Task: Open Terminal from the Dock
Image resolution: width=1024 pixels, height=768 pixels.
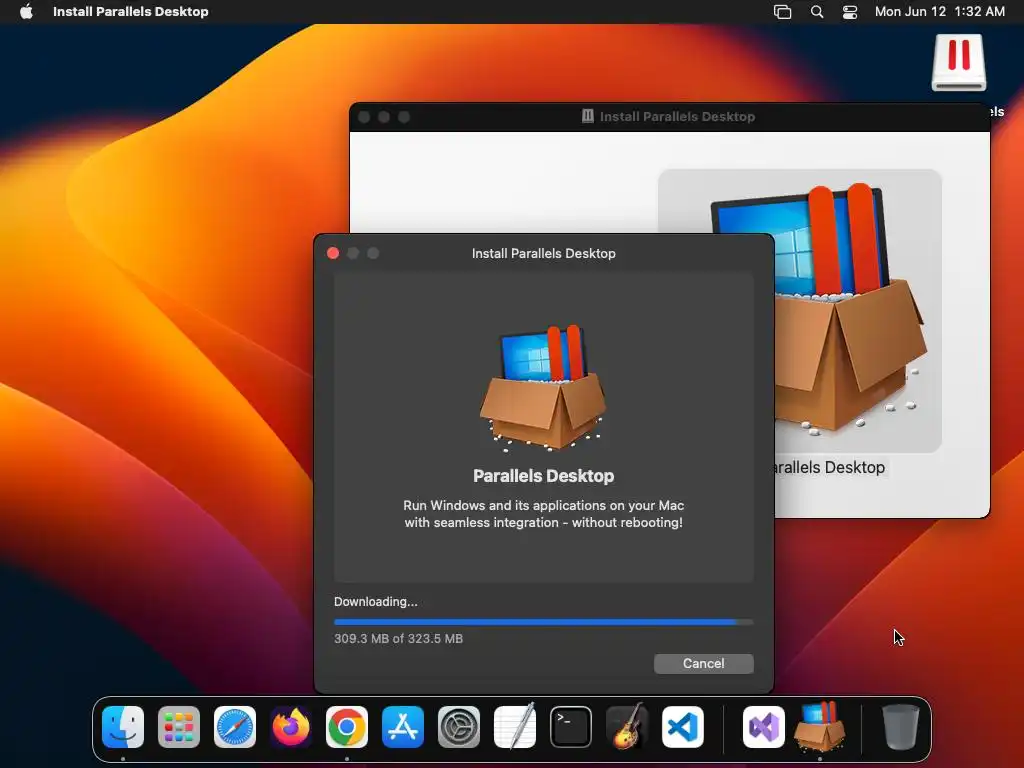Action: [571, 727]
